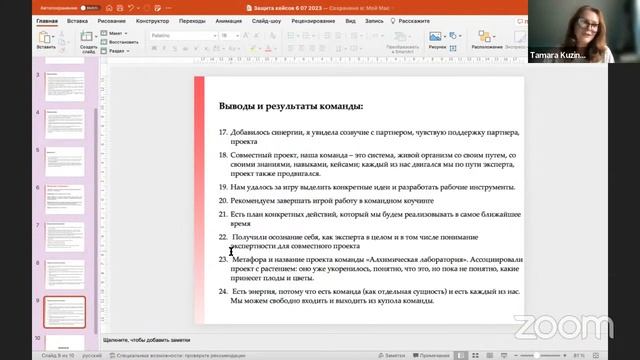
Task: Toggle the AutoSave switch in title bar
Action: click(x=90, y=8)
